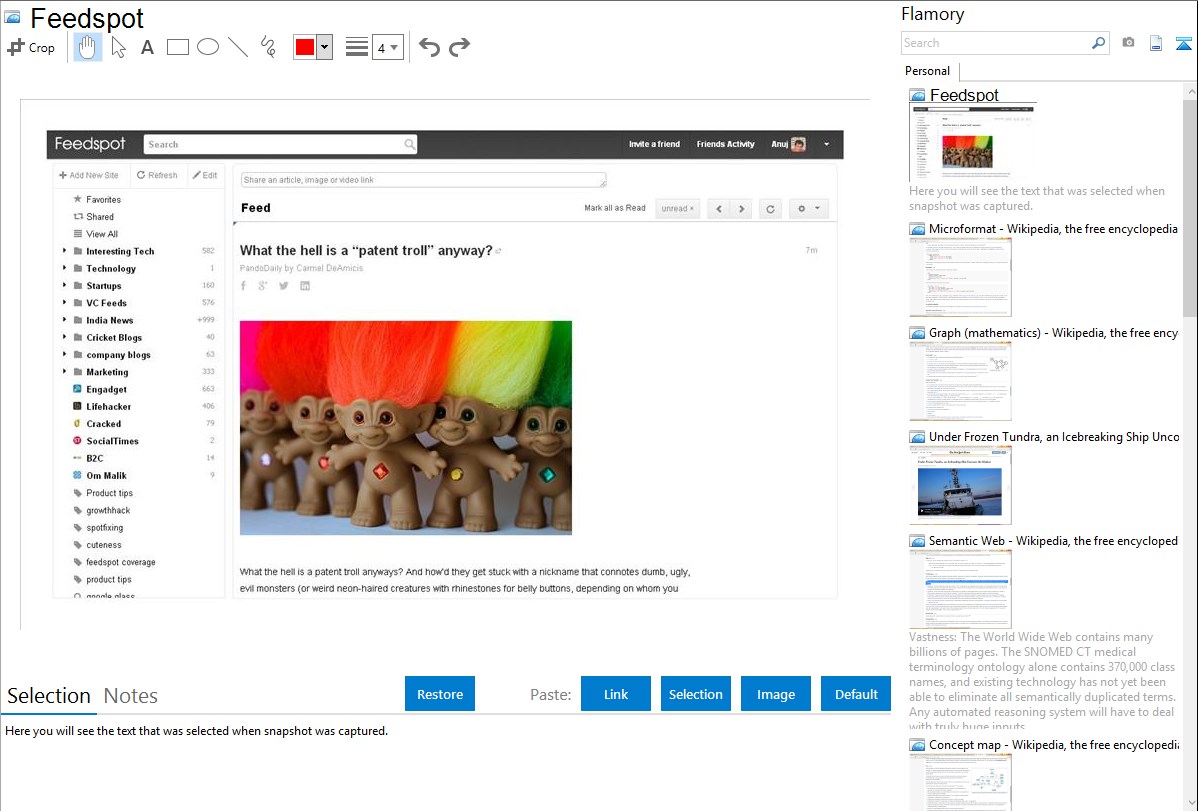Screen dimensions: 1198x811
Task: Open the Engadget feed
Action: click(106, 390)
